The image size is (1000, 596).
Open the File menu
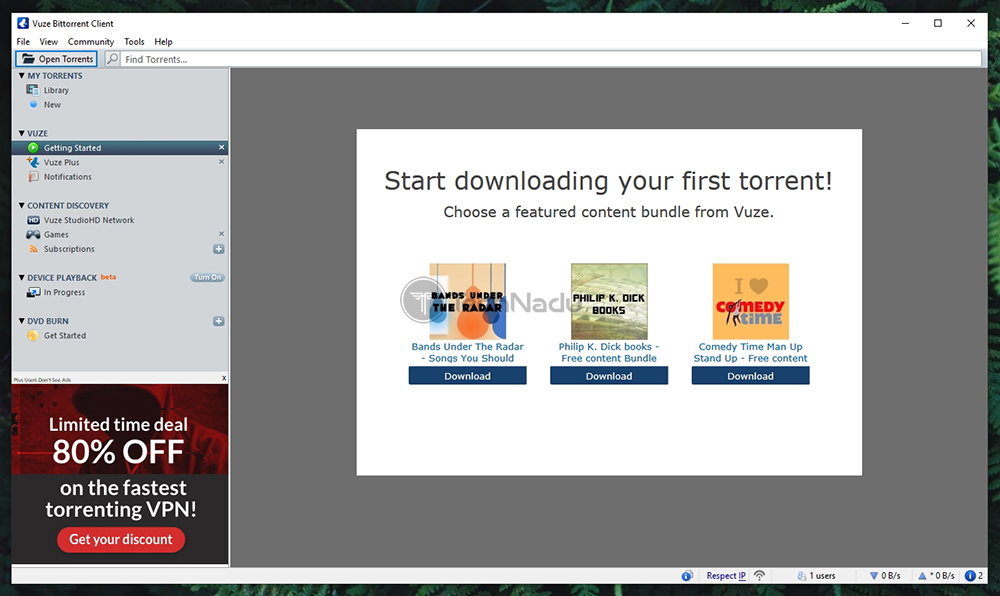(23, 41)
